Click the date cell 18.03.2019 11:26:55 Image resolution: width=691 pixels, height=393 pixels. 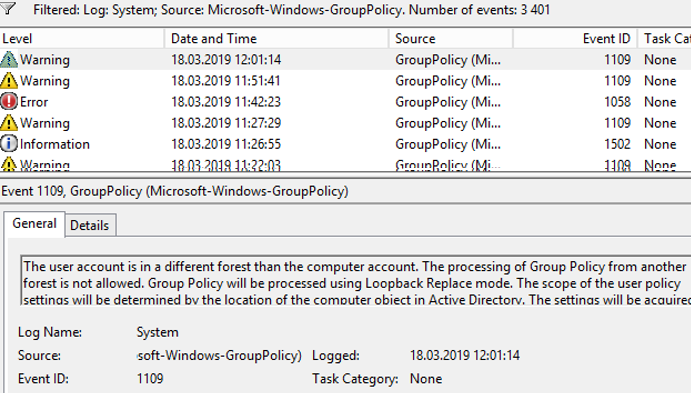pos(226,144)
